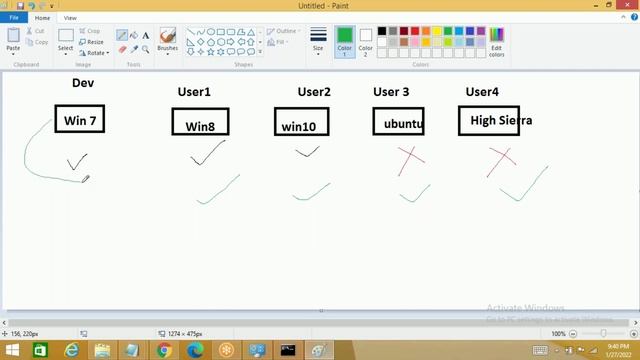This screenshot has height=360, width=640.
Task: Pick the red color swatch
Action: coord(415,31)
